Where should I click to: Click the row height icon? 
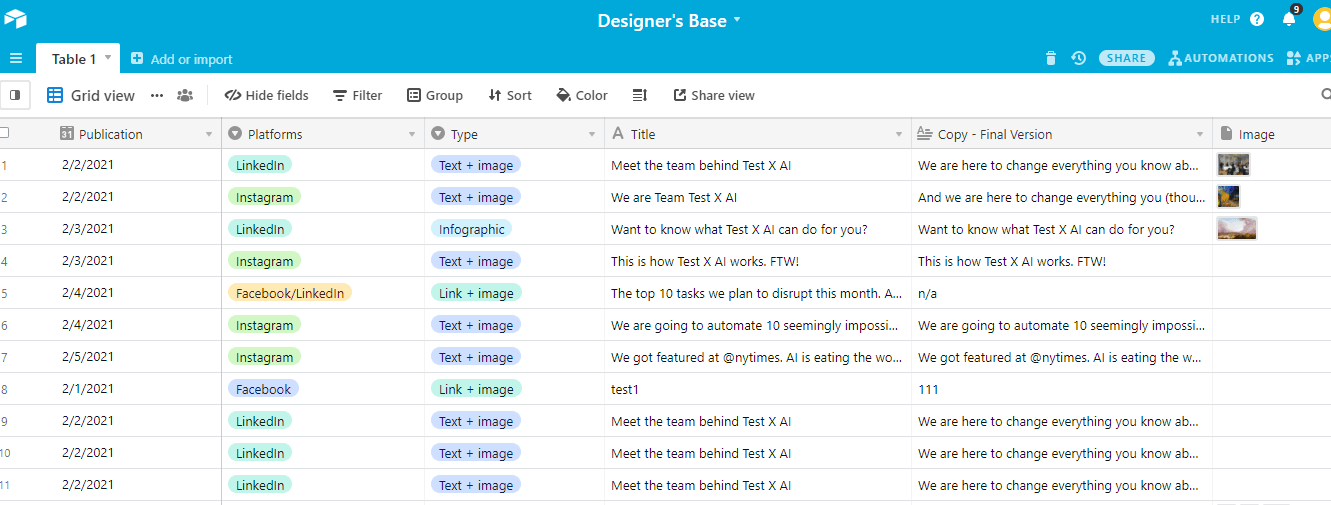pos(640,95)
